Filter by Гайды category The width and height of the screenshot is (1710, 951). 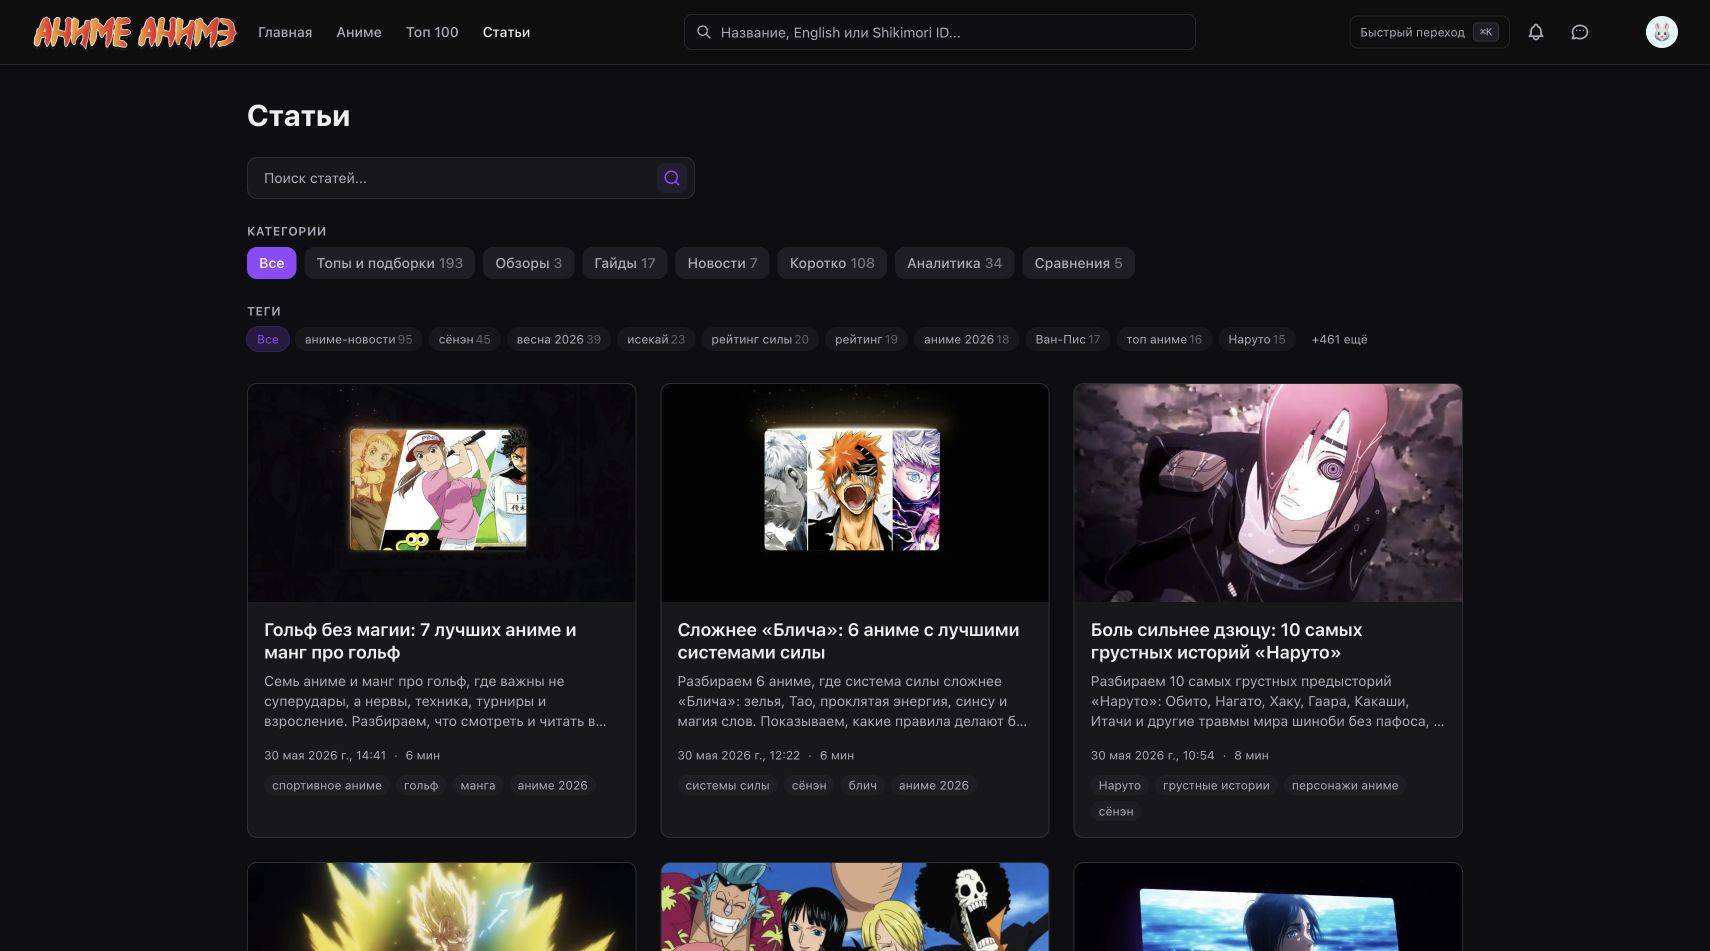pyautogui.click(x=625, y=263)
